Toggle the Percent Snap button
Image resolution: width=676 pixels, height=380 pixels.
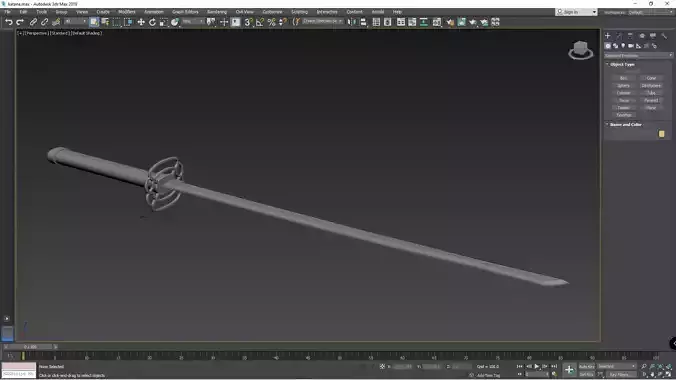coord(272,22)
